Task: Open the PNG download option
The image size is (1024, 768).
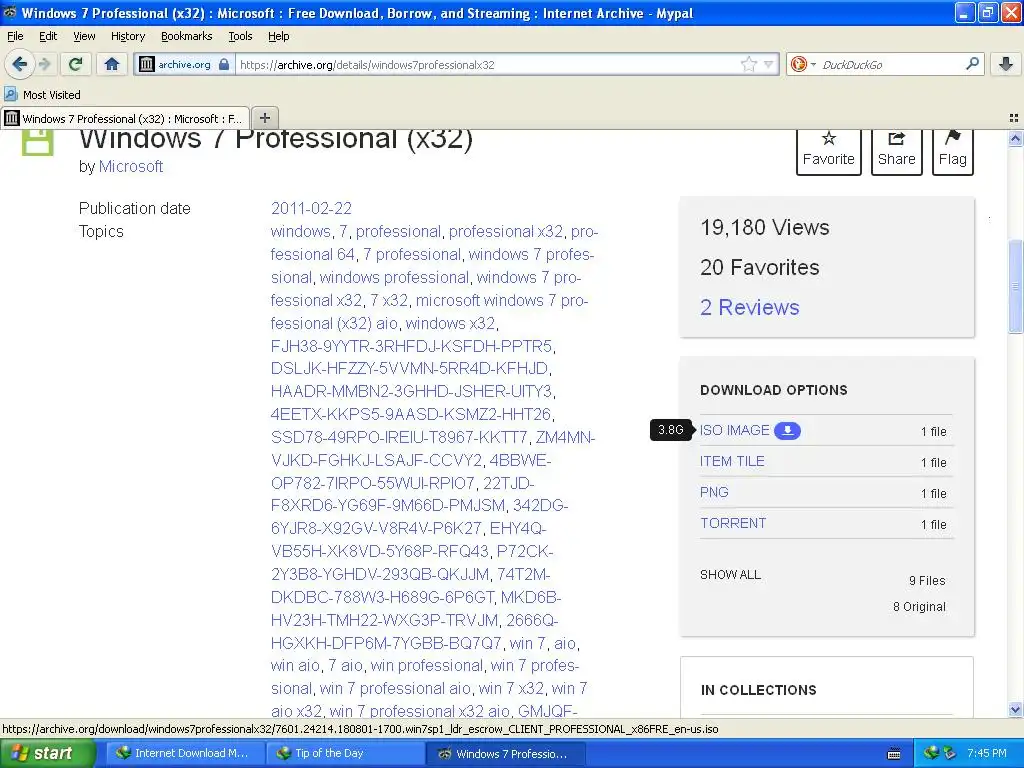Action: pos(714,492)
